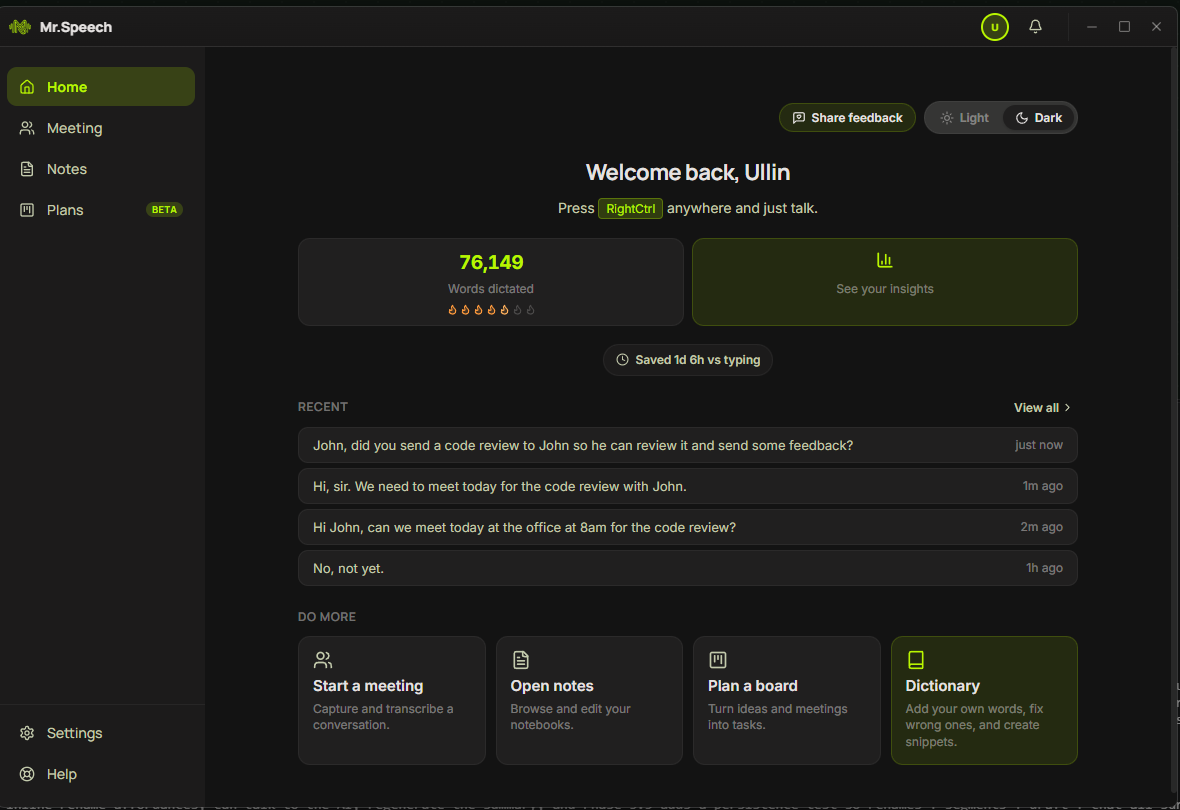Click the clock icon in the saved time pill

click(x=622, y=360)
